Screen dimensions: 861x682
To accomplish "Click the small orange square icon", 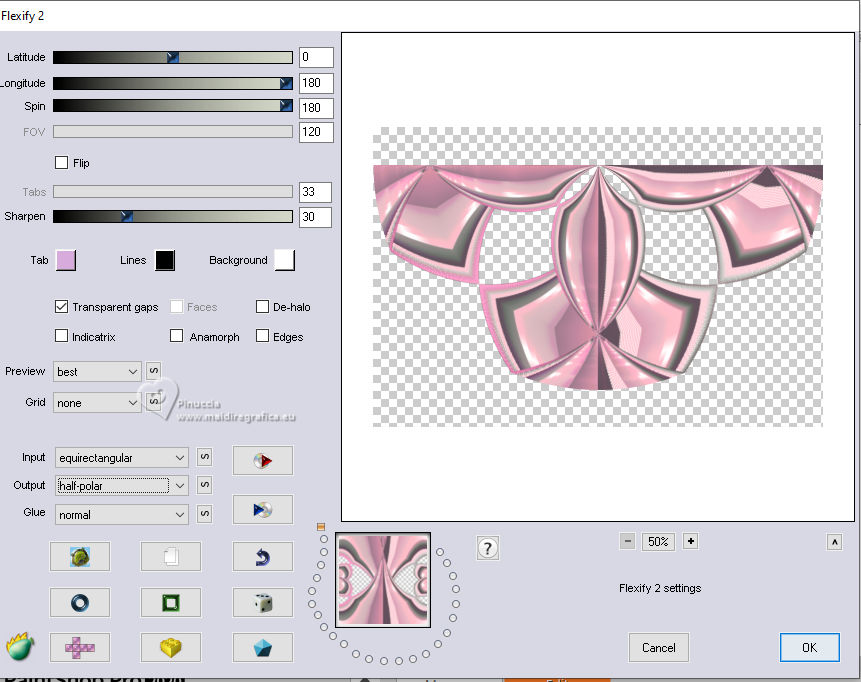I will [321, 527].
